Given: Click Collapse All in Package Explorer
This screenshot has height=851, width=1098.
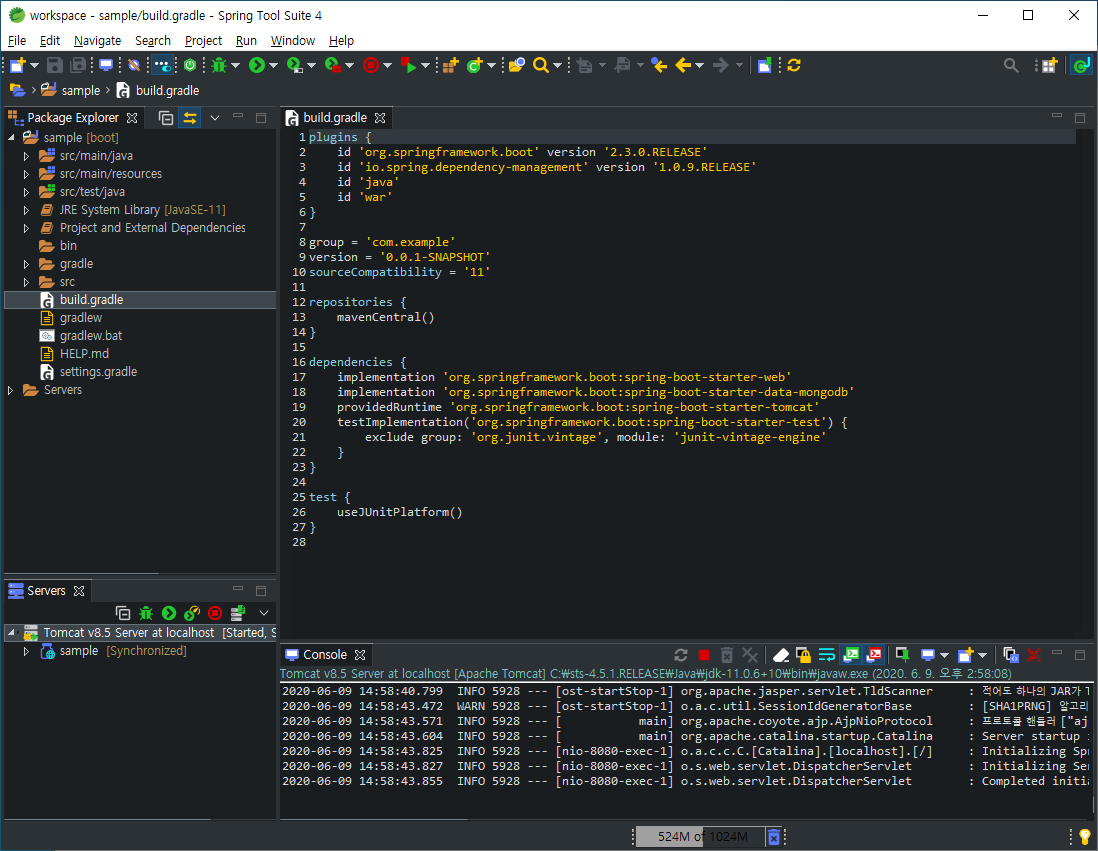Looking at the screenshot, I should [x=165, y=118].
